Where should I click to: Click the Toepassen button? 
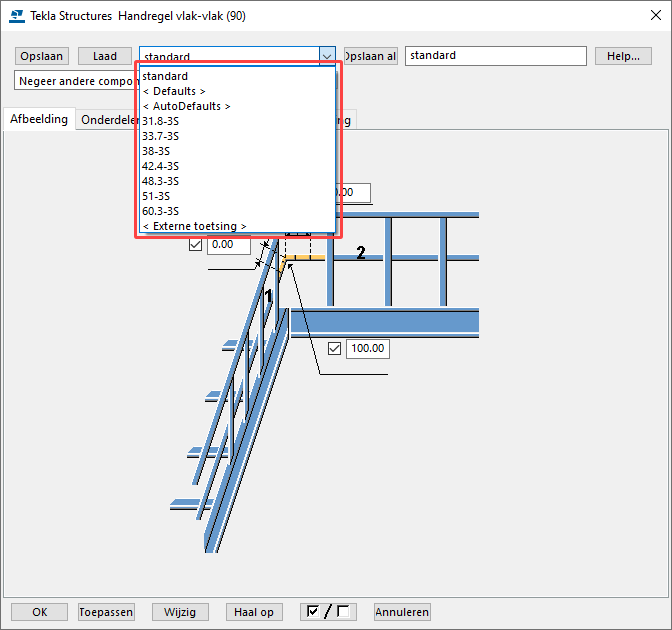pyautogui.click(x=106, y=612)
